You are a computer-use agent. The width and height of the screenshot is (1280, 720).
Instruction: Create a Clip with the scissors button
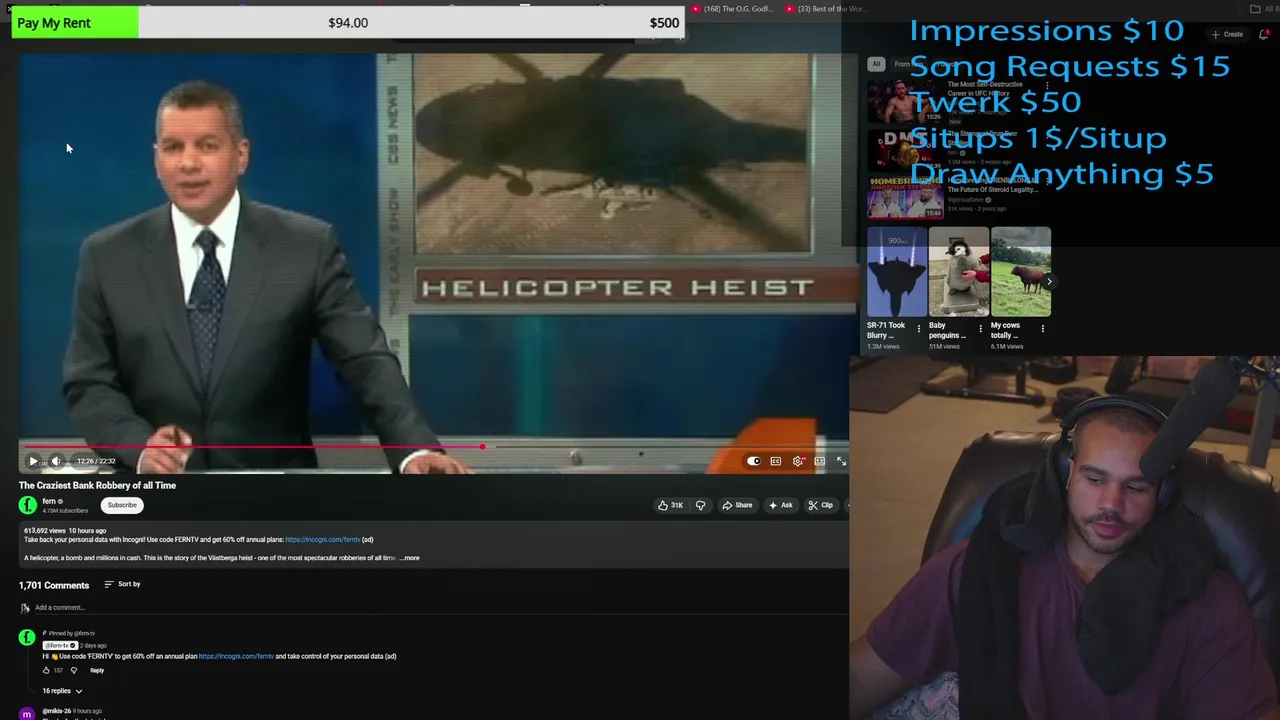(x=820, y=505)
